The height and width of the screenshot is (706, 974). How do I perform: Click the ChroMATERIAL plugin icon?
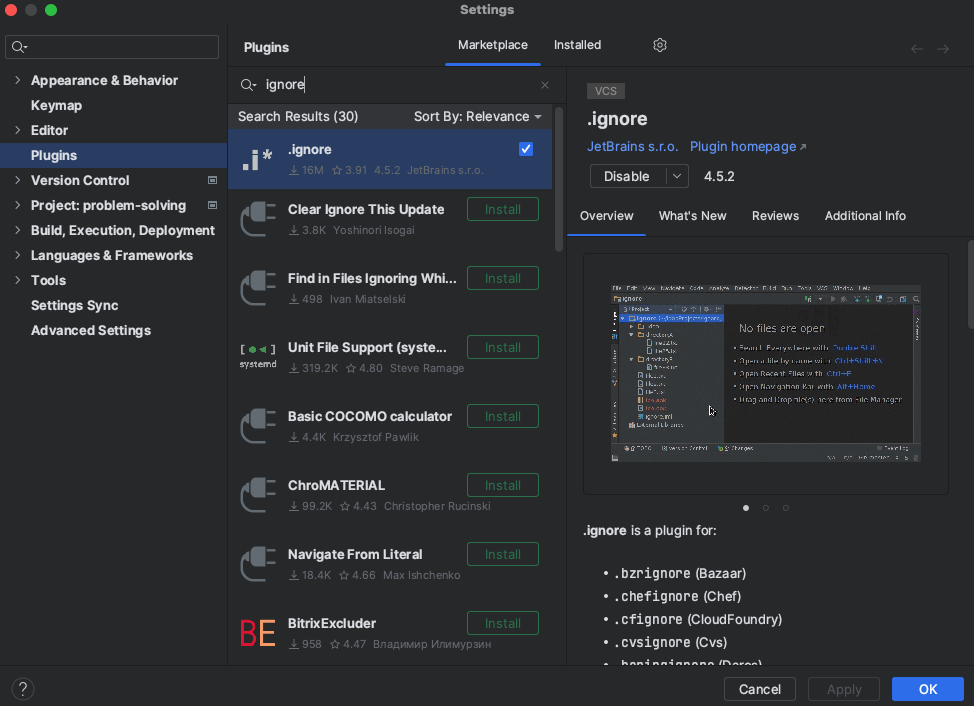click(258, 495)
